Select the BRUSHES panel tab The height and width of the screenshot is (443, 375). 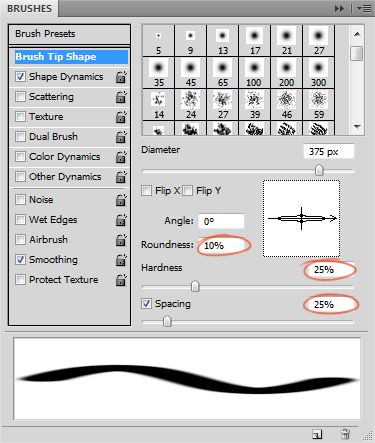(x=29, y=8)
